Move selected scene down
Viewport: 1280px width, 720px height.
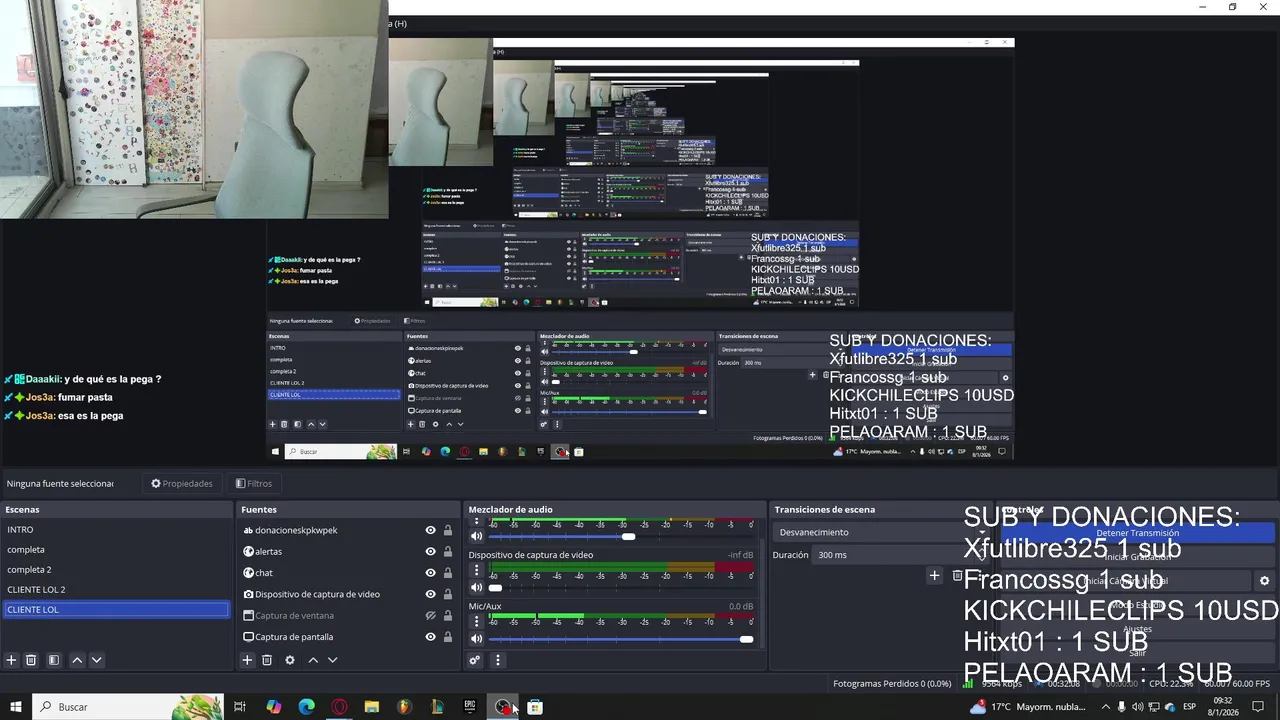[x=97, y=660]
